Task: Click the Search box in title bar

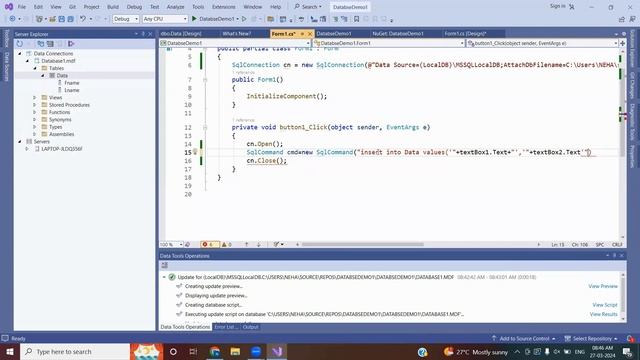Action: [x=308, y=7]
